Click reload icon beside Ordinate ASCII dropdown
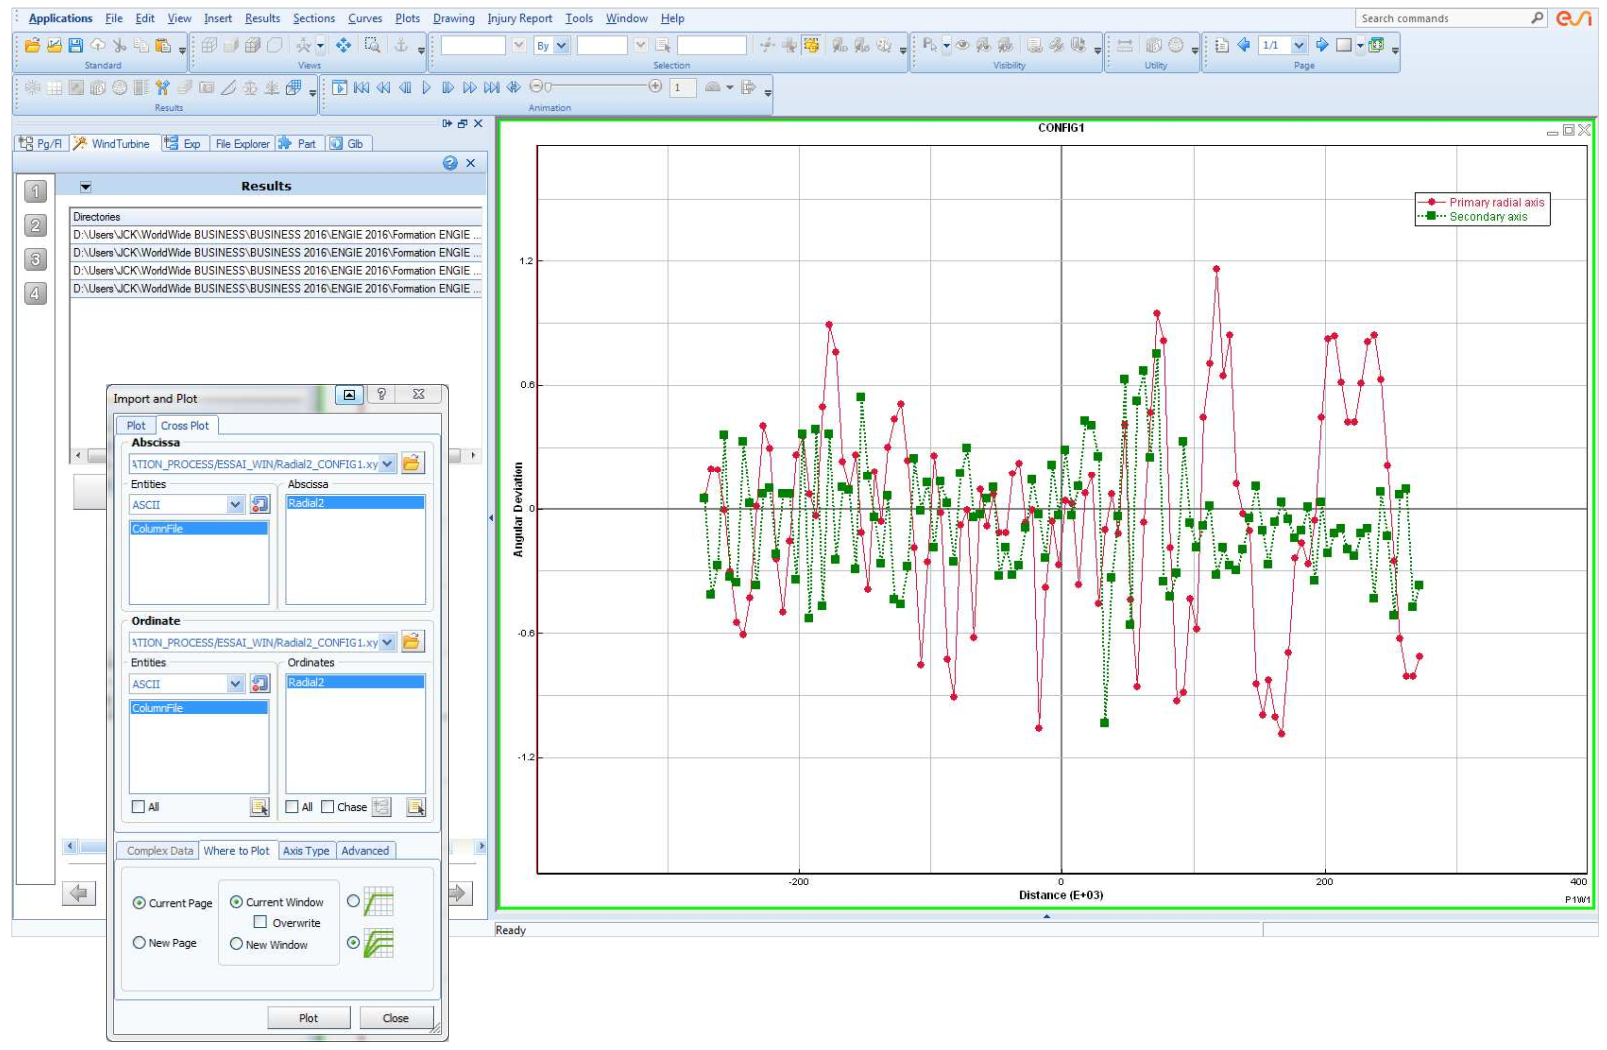 (260, 683)
